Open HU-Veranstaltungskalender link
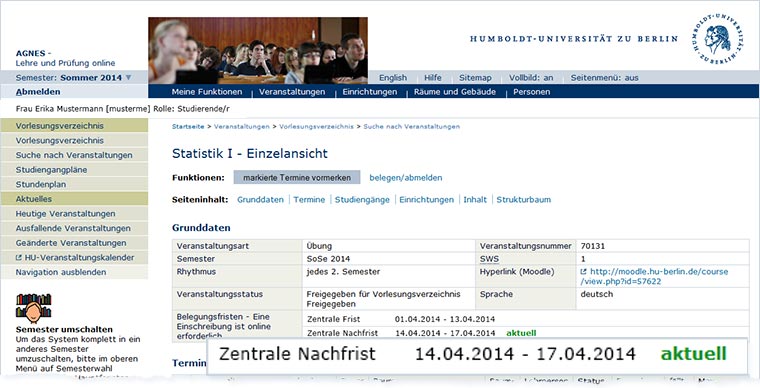This screenshot has width=760, height=388. [x=79, y=258]
